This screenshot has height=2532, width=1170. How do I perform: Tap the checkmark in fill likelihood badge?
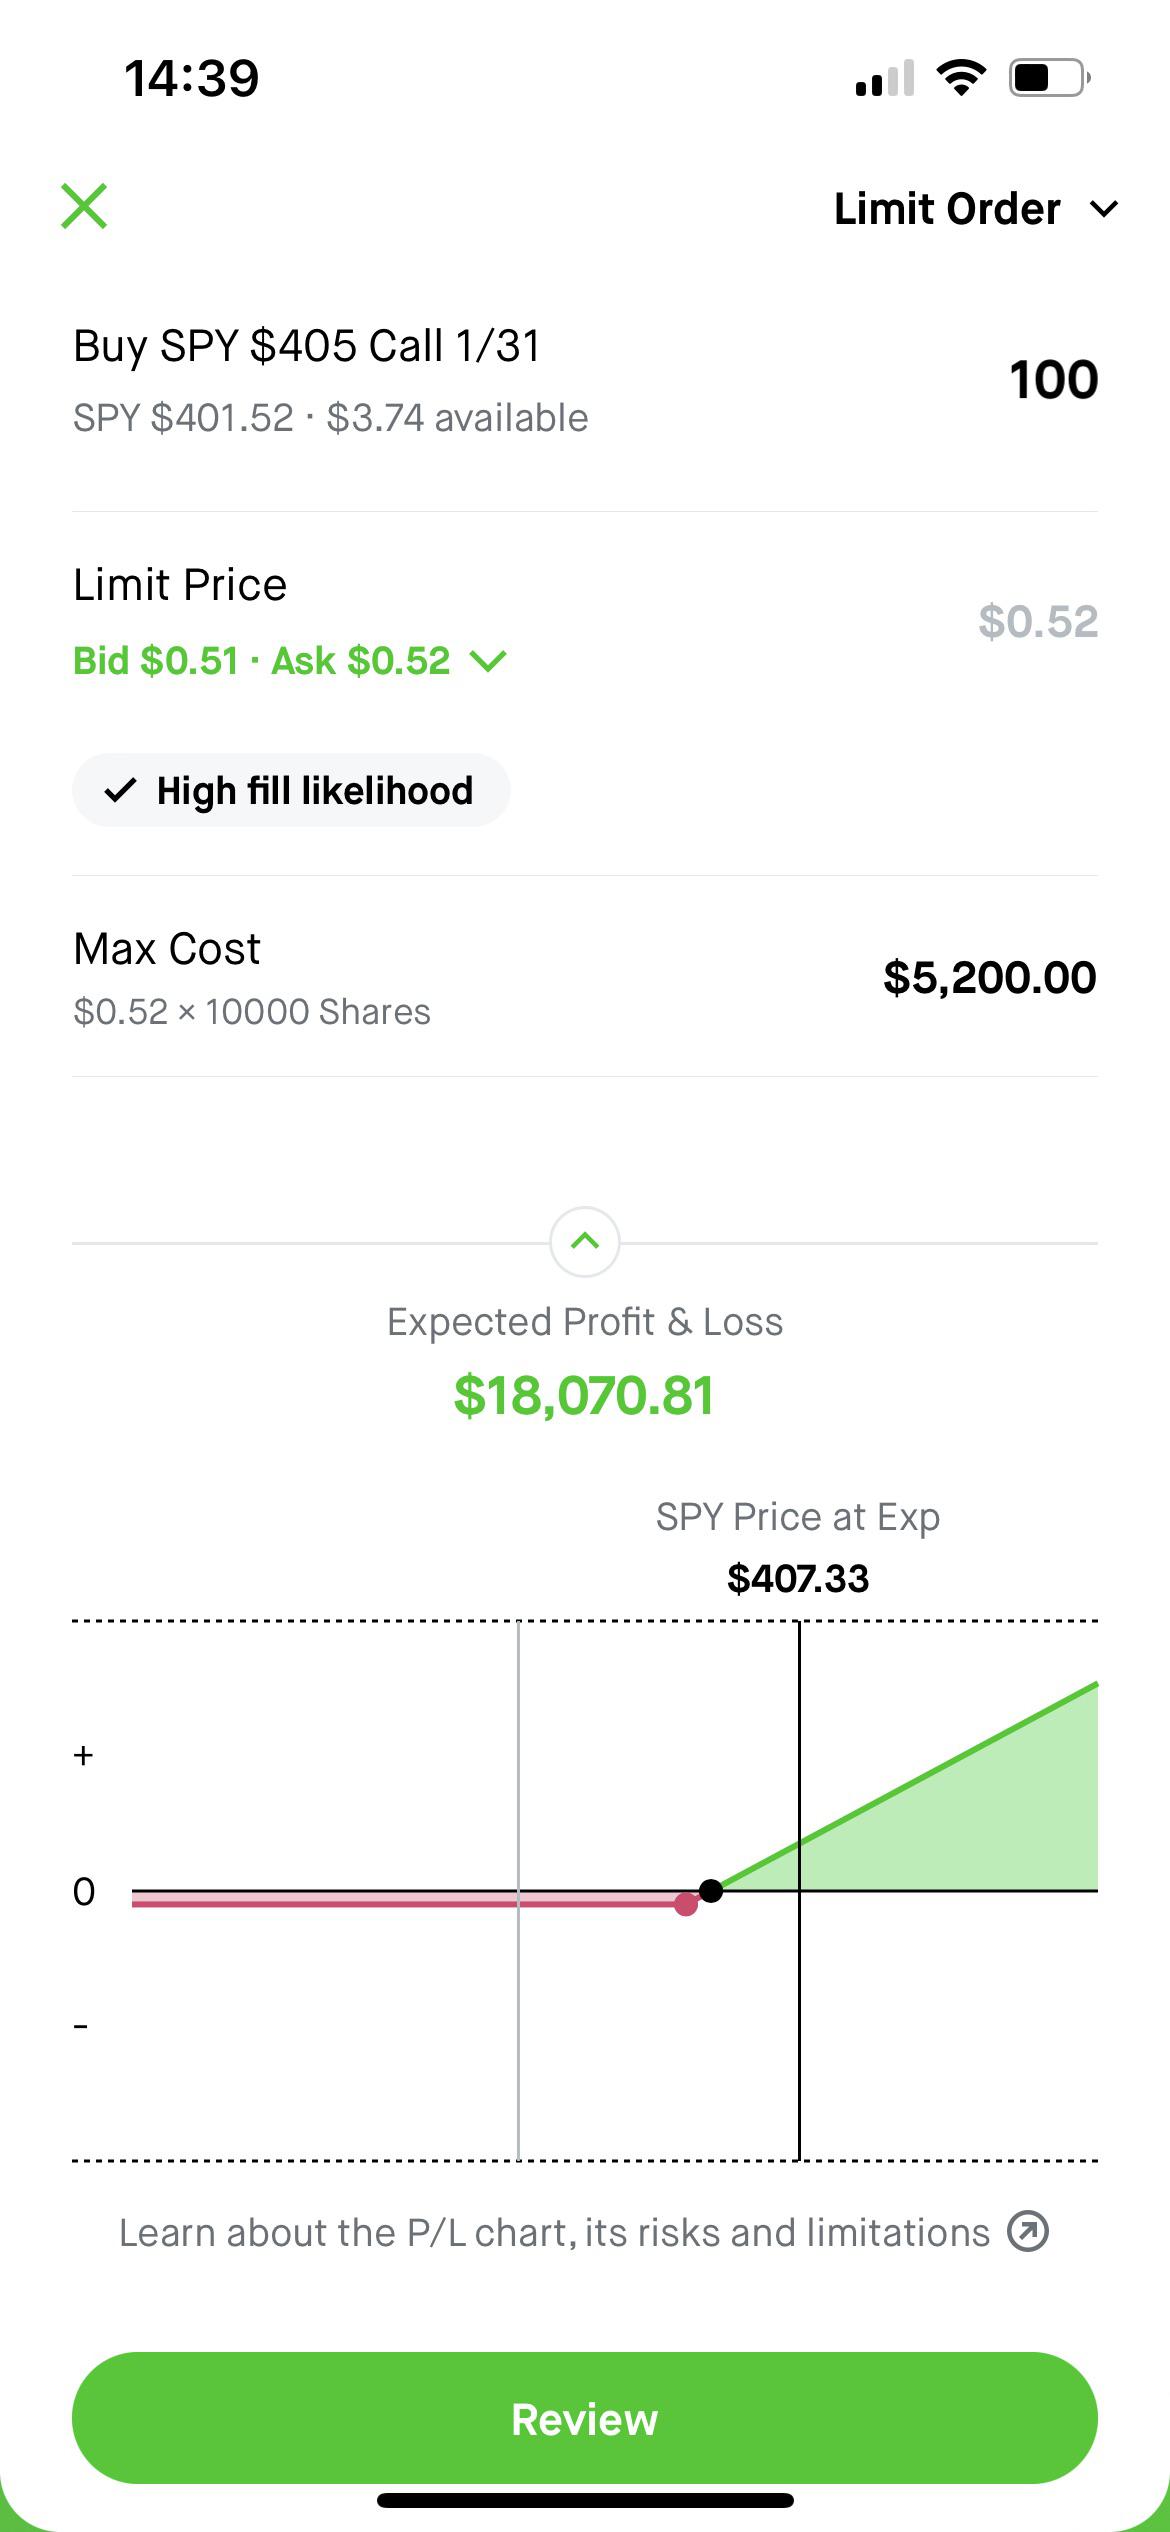click(x=120, y=791)
